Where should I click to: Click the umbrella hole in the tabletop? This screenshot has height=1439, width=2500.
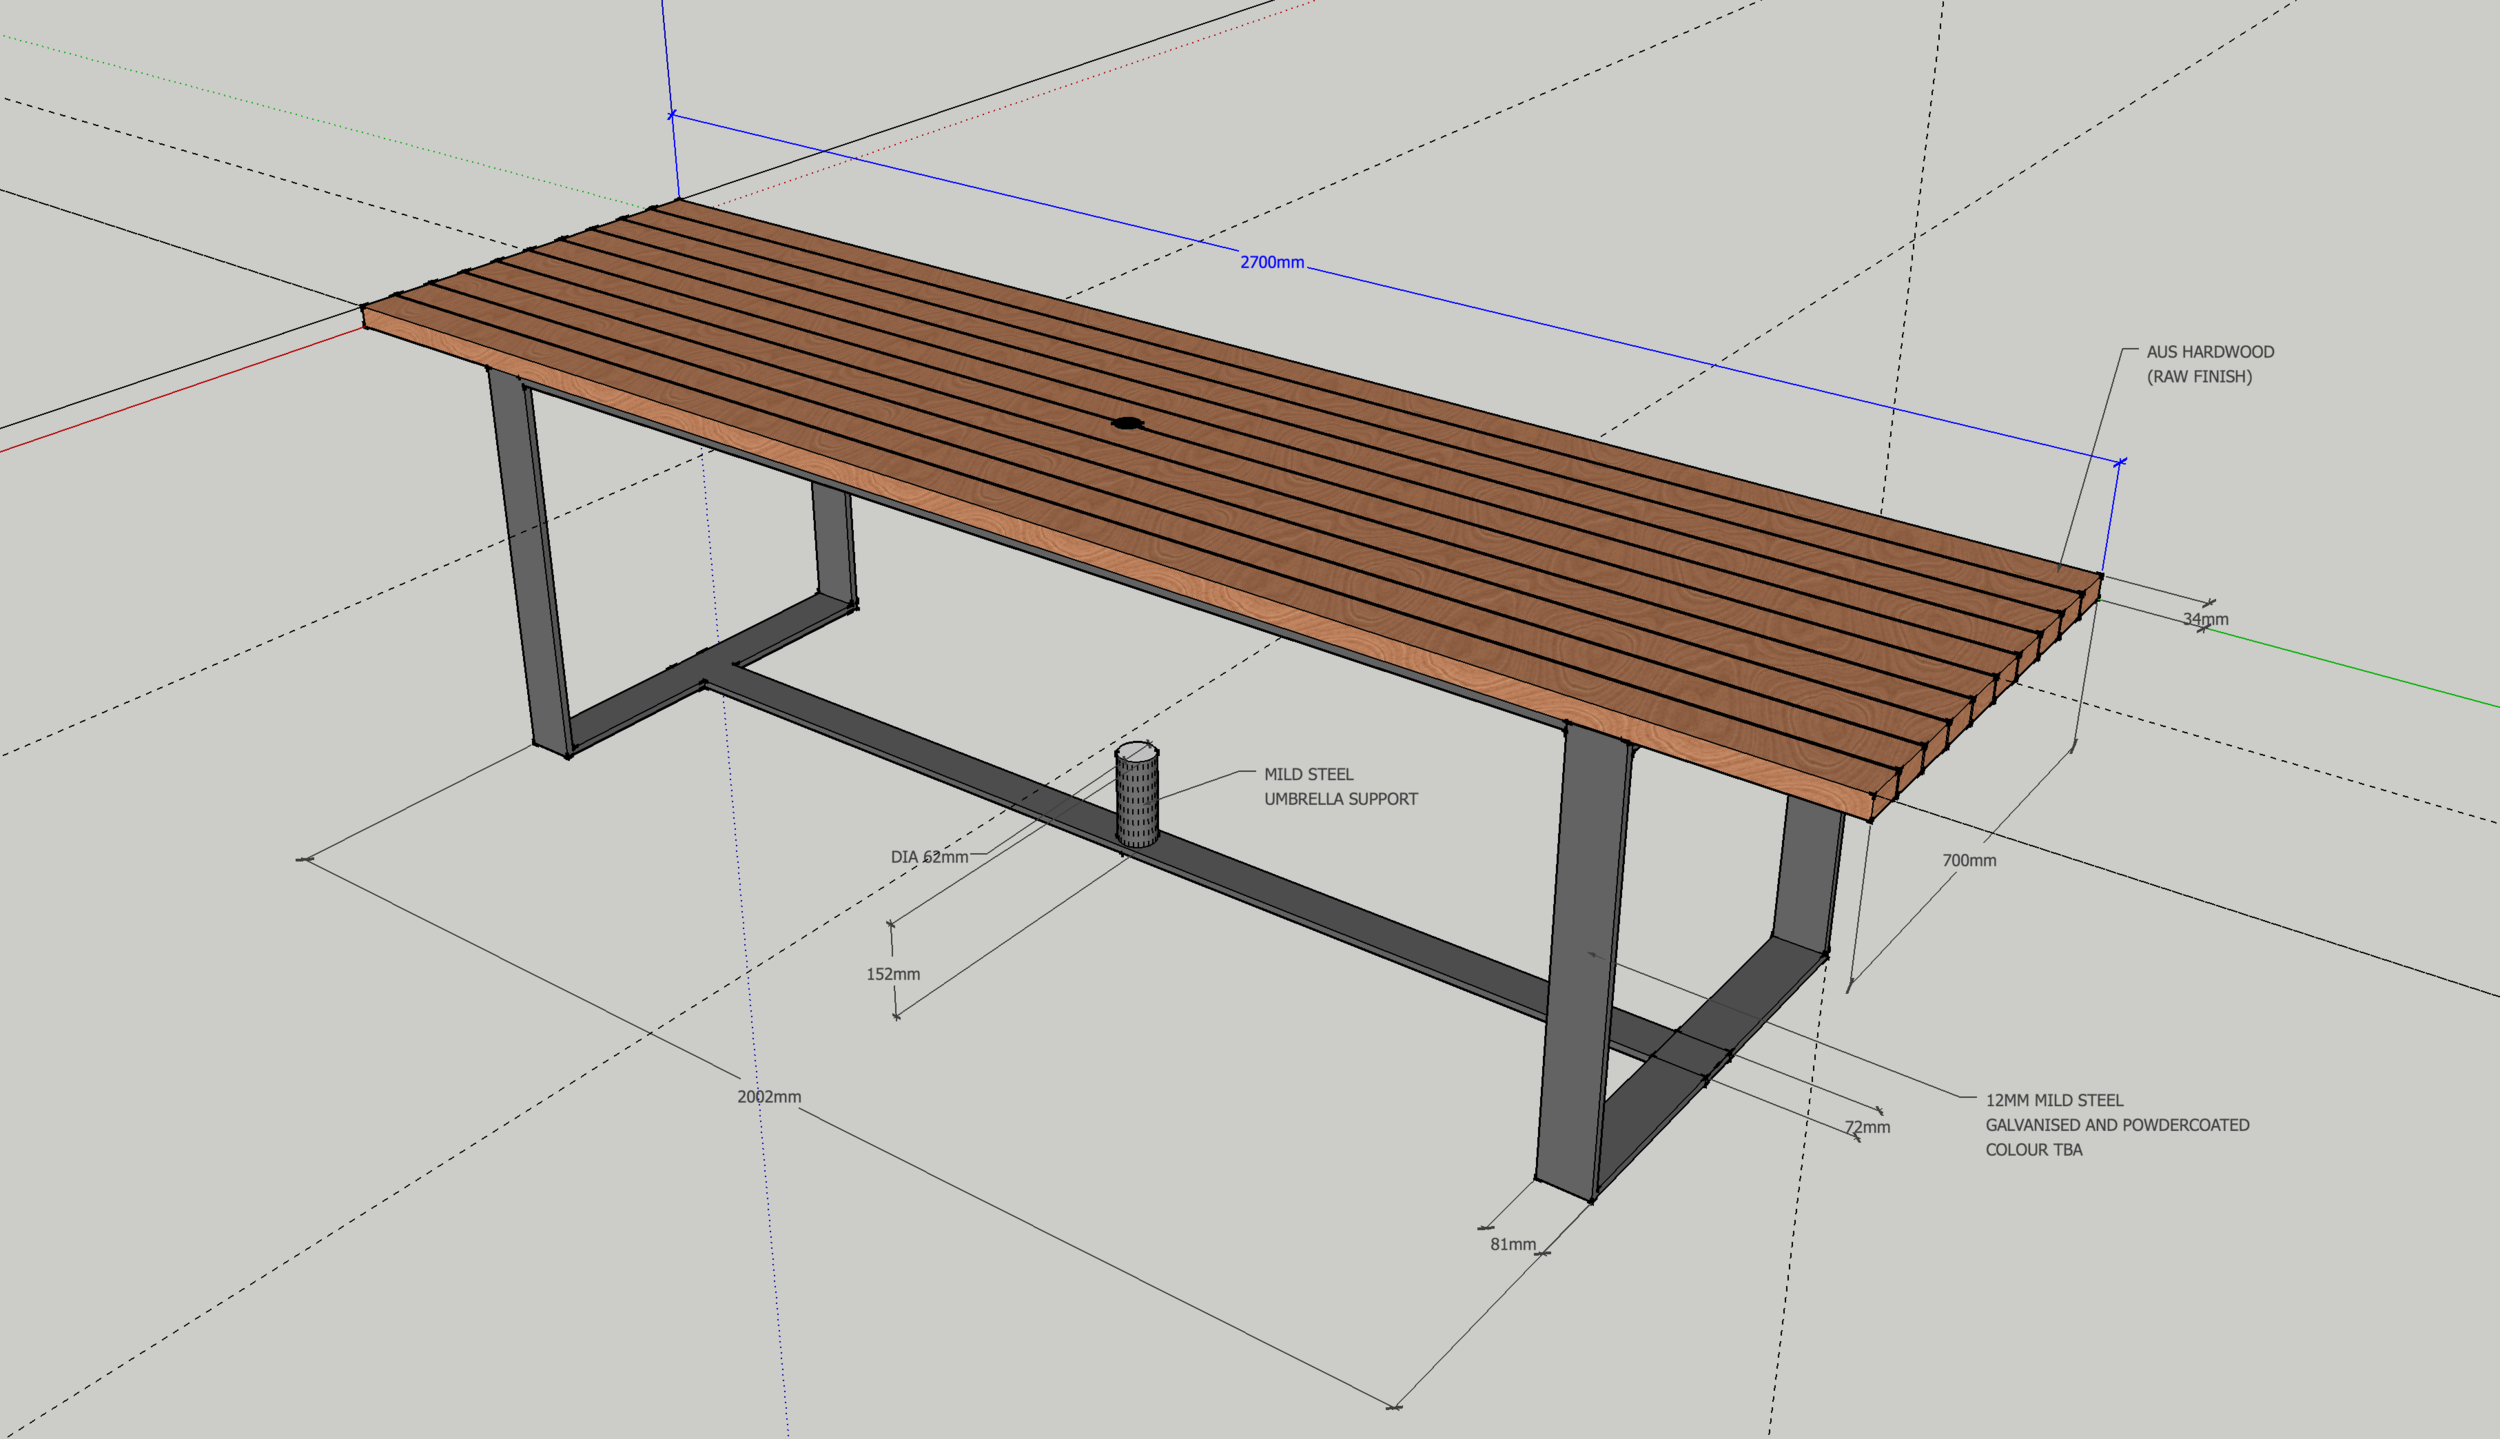point(1128,423)
